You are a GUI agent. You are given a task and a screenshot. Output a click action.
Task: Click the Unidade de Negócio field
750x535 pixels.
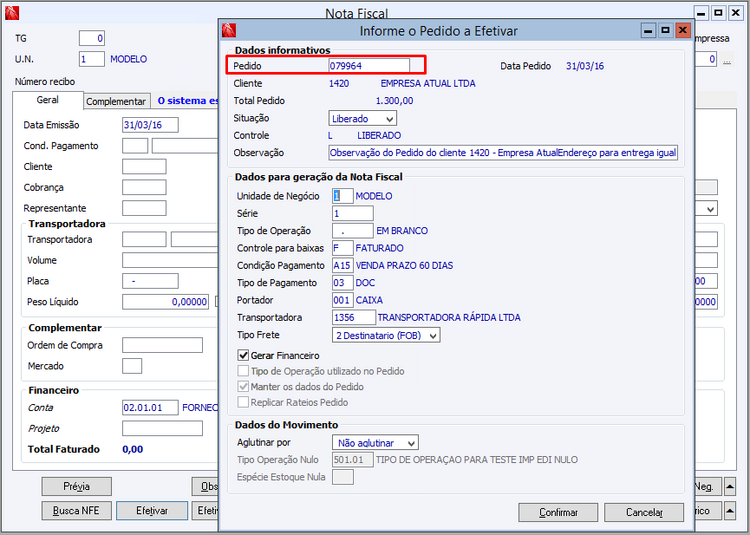coord(342,196)
